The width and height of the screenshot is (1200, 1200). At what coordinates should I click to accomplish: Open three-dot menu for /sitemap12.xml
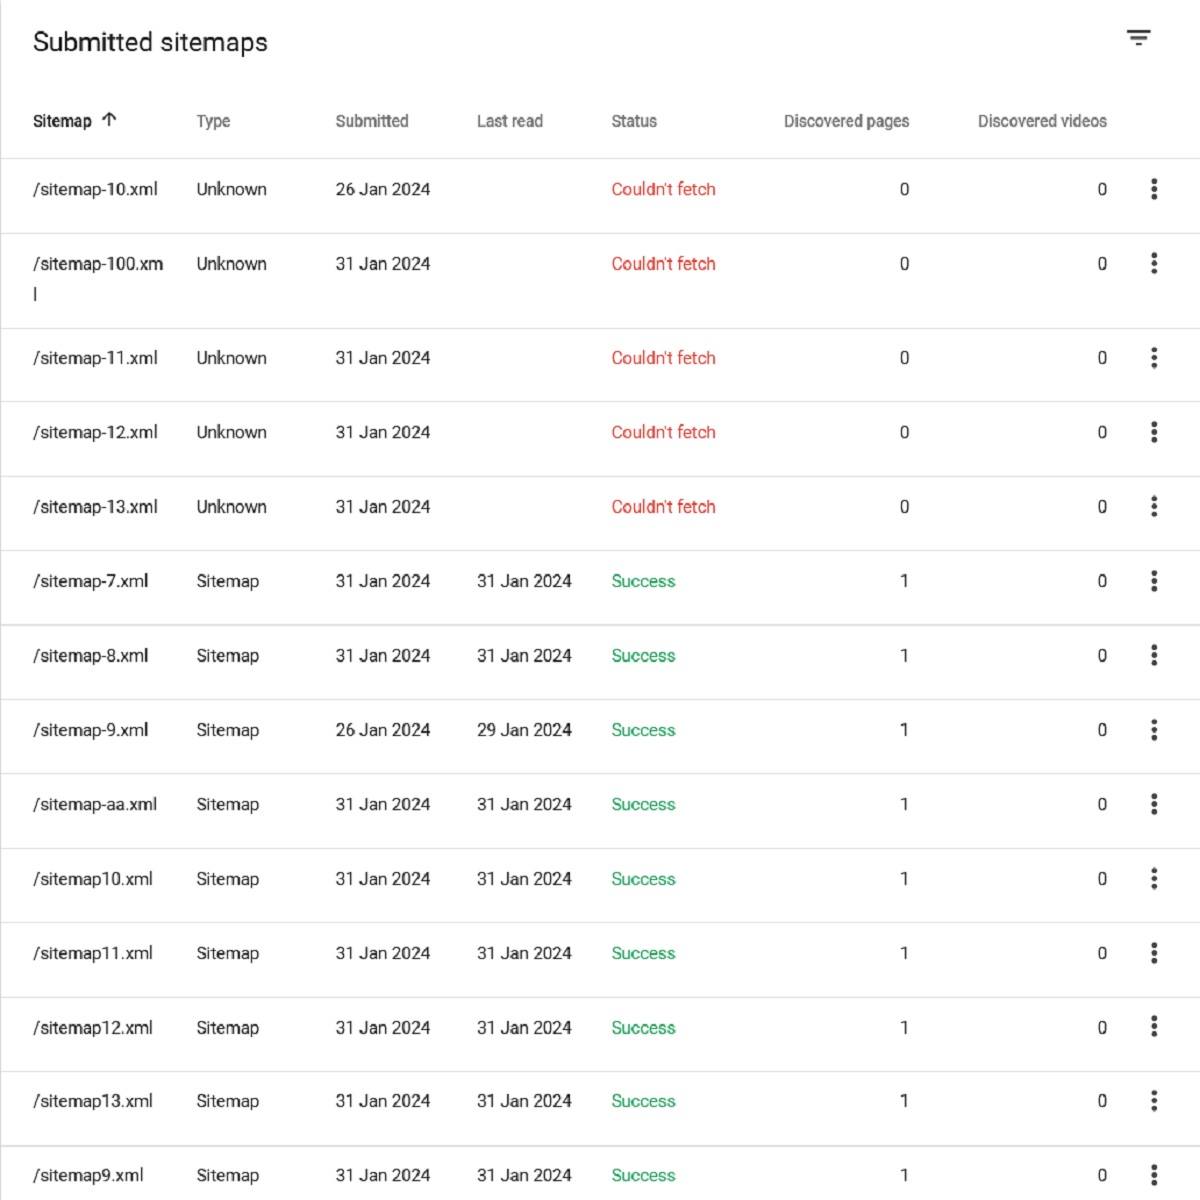(x=1154, y=1027)
